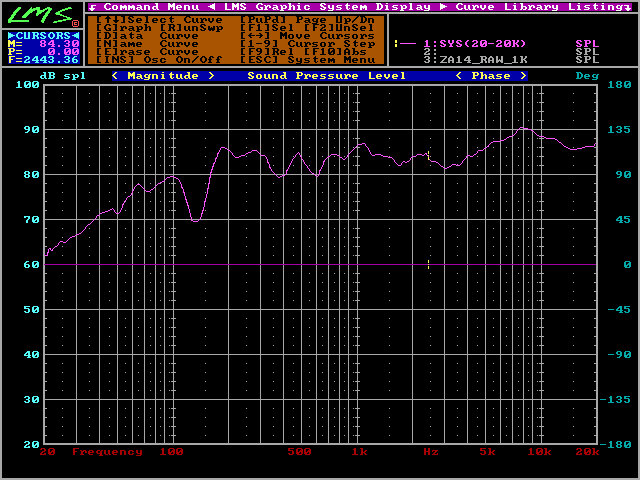Screen dimensions: 640x480
Task: Click the left chevron beside Magnitude
Action: (115, 76)
